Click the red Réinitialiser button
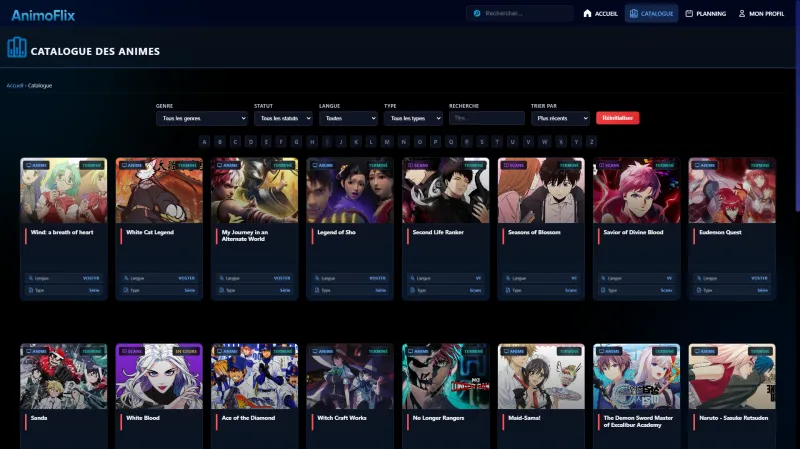 click(617, 118)
